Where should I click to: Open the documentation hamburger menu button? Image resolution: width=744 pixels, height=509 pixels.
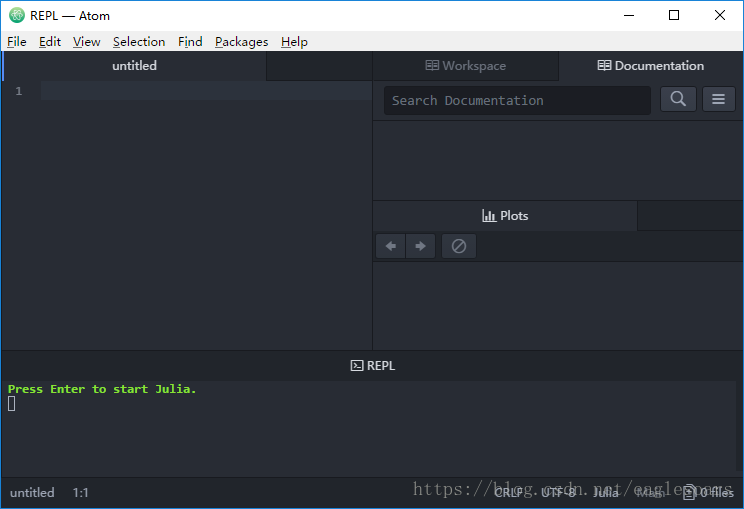tap(718, 99)
